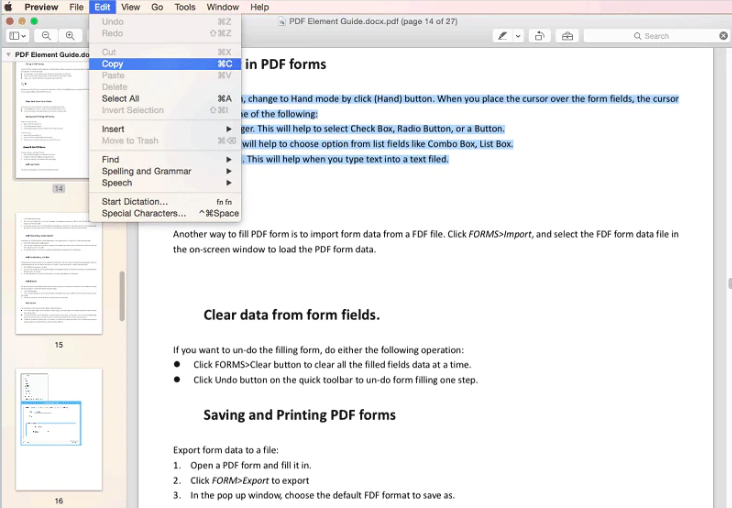Clear the search field with the X
The width and height of the screenshot is (732, 508).
pyautogui.click(x=723, y=36)
